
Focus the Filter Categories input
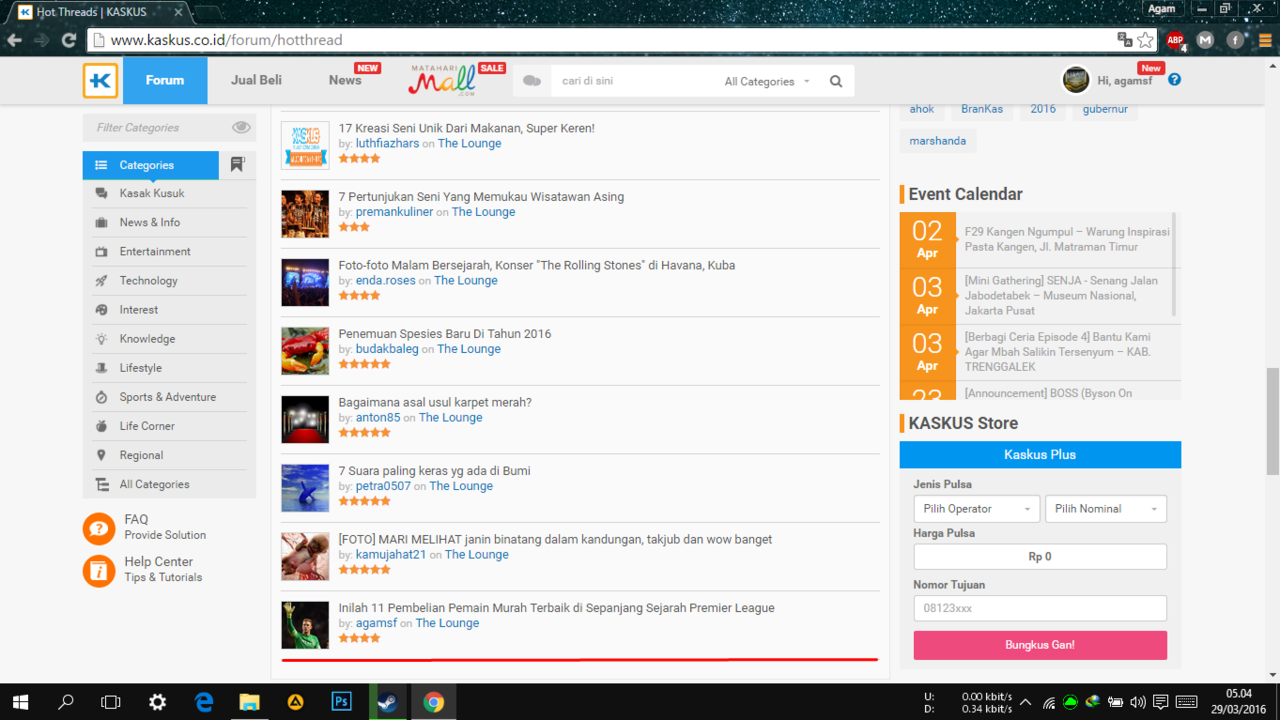(160, 127)
